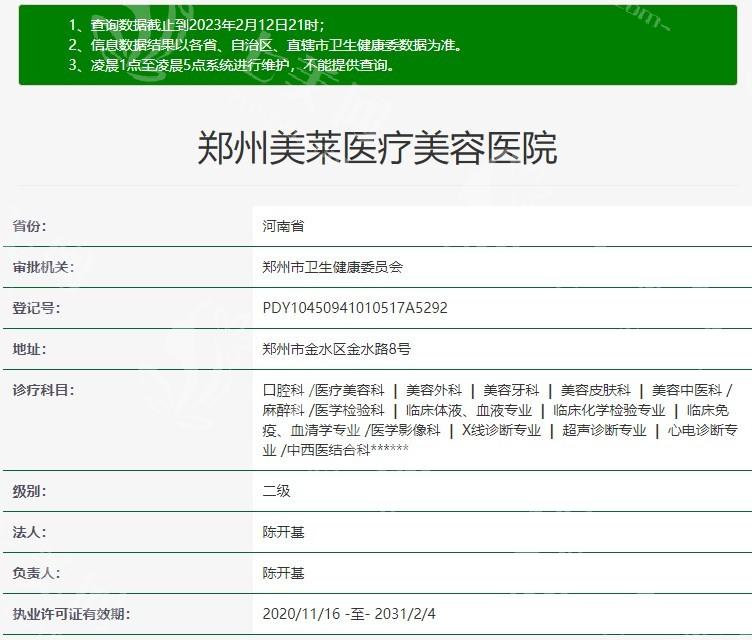This screenshot has width=752, height=640.
Task: Click the 负责人 label
Action: 36,573
